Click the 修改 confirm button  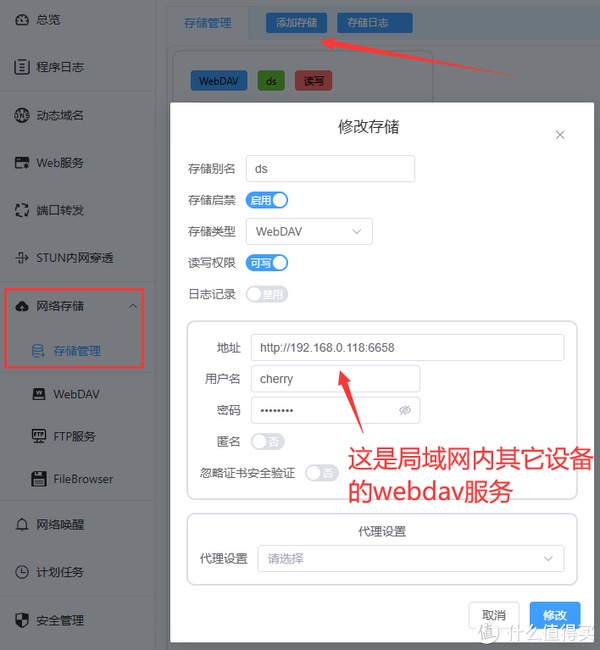pos(555,615)
